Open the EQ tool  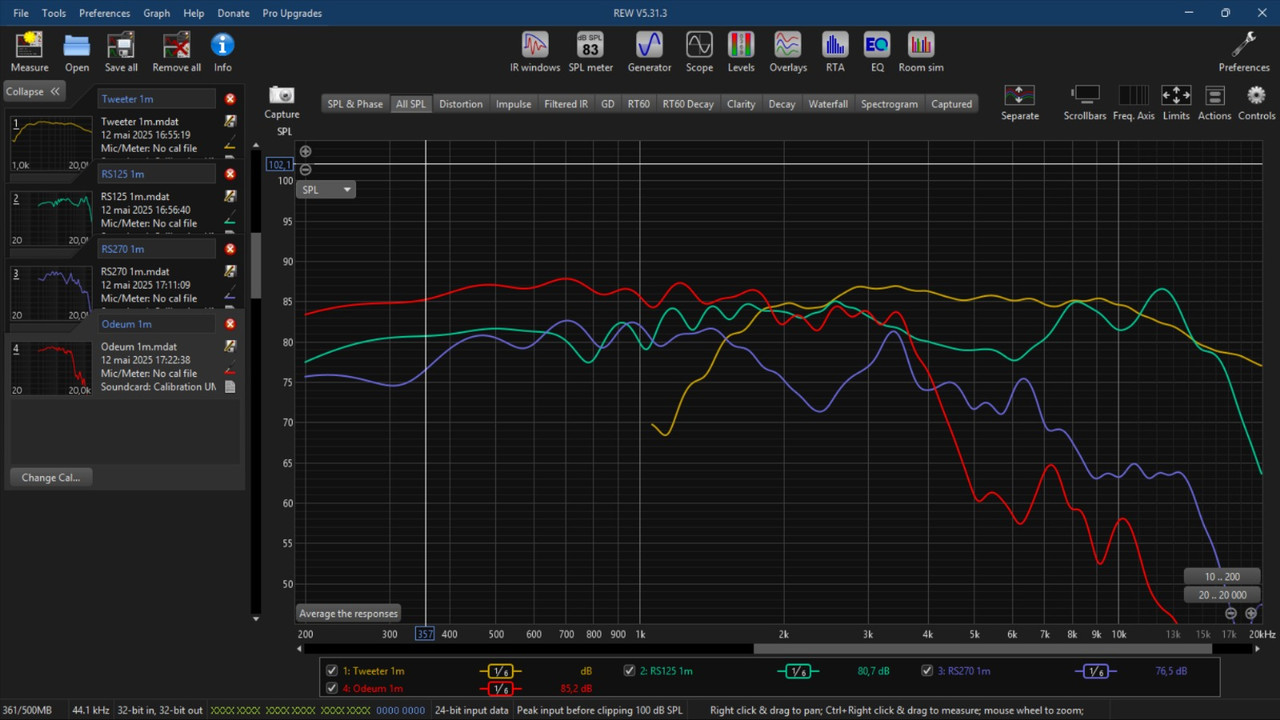coord(877,45)
